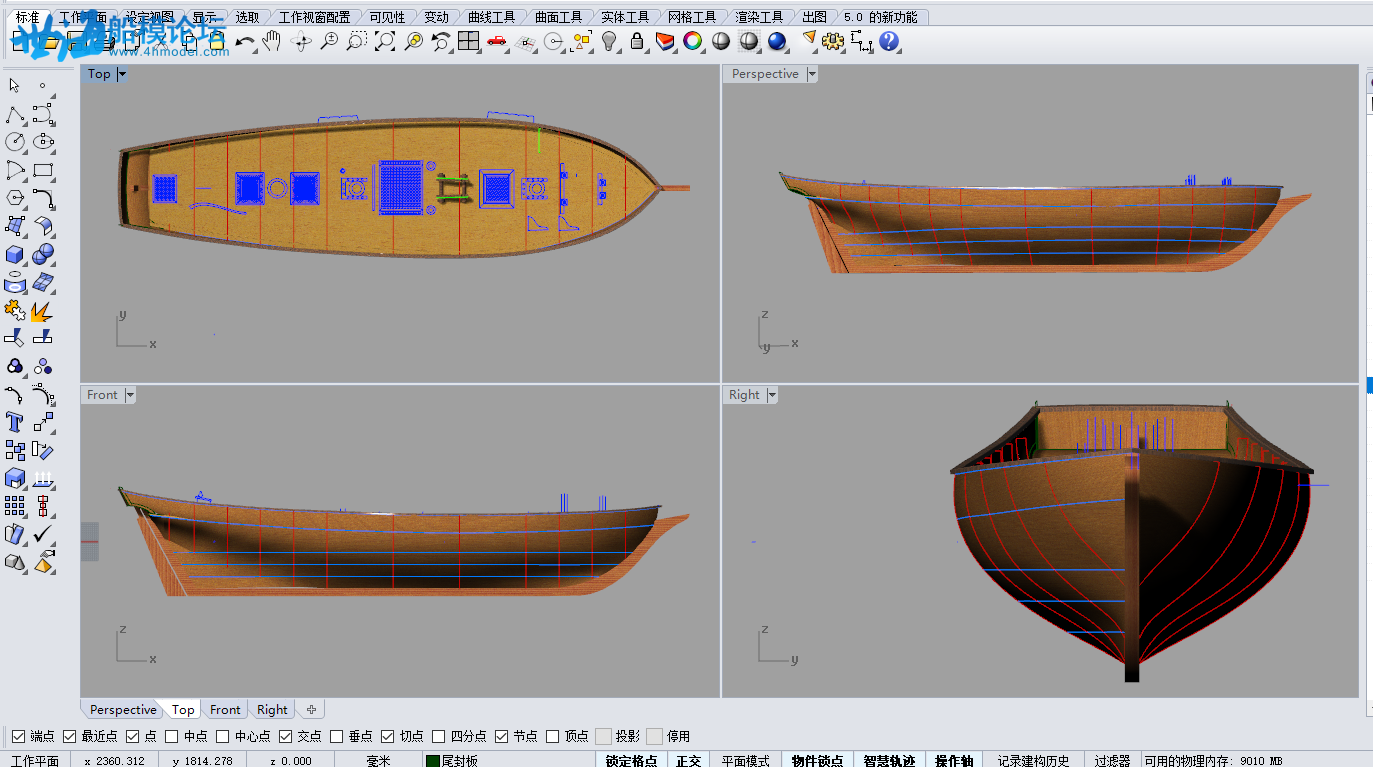Disable the 交点 osnap checkbox
Screen dimensions: 1373x767
286,736
